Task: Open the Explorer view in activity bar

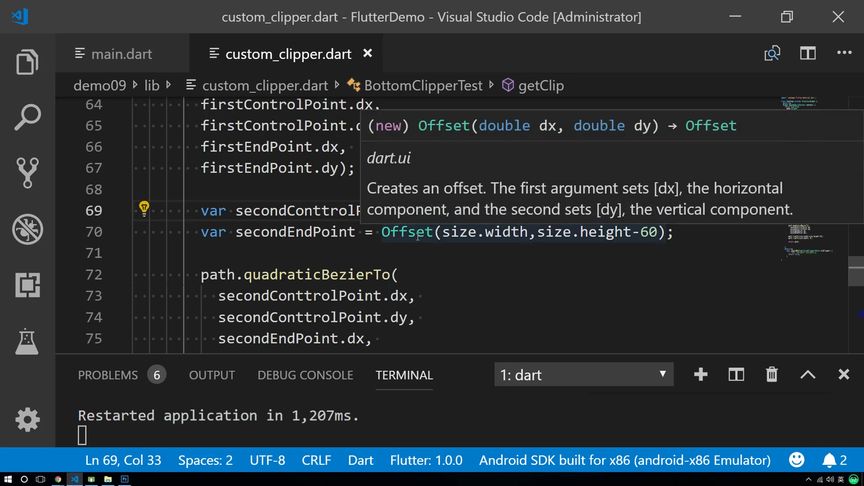Action: pos(27,62)
